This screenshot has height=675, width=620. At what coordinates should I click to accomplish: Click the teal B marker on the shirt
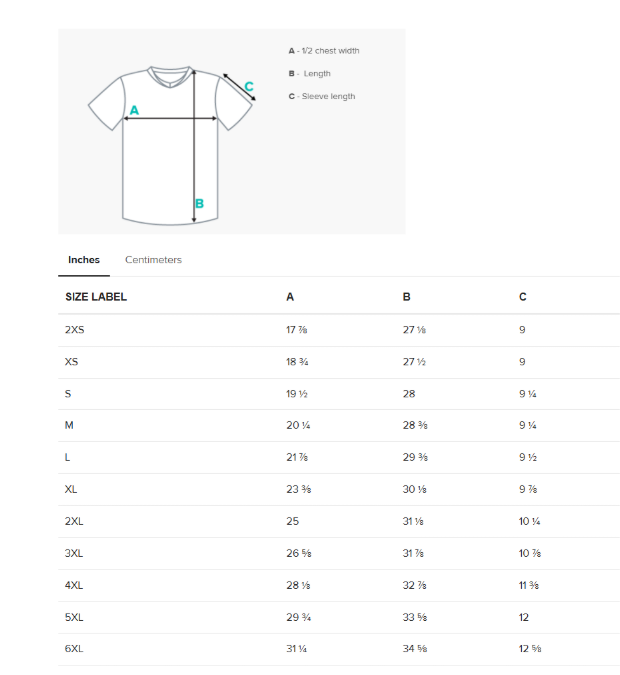click(x=200, y=204)
